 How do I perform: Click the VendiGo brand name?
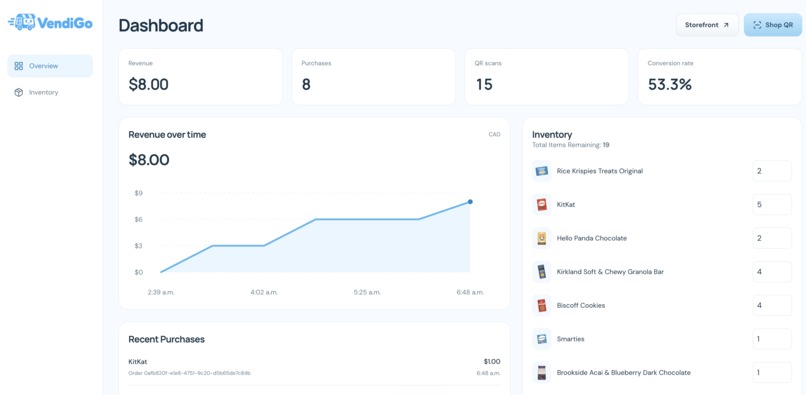(x=65, y=23)
